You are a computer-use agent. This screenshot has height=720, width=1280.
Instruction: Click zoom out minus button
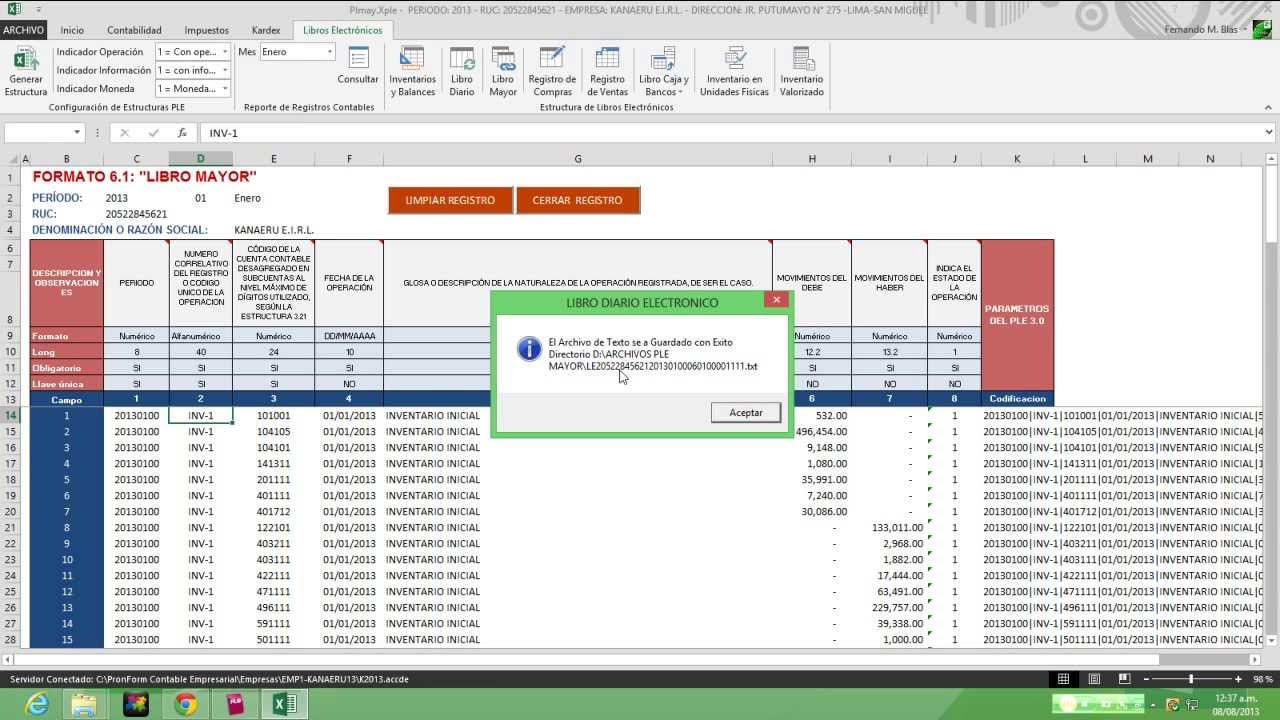(x=1147, y=679)
